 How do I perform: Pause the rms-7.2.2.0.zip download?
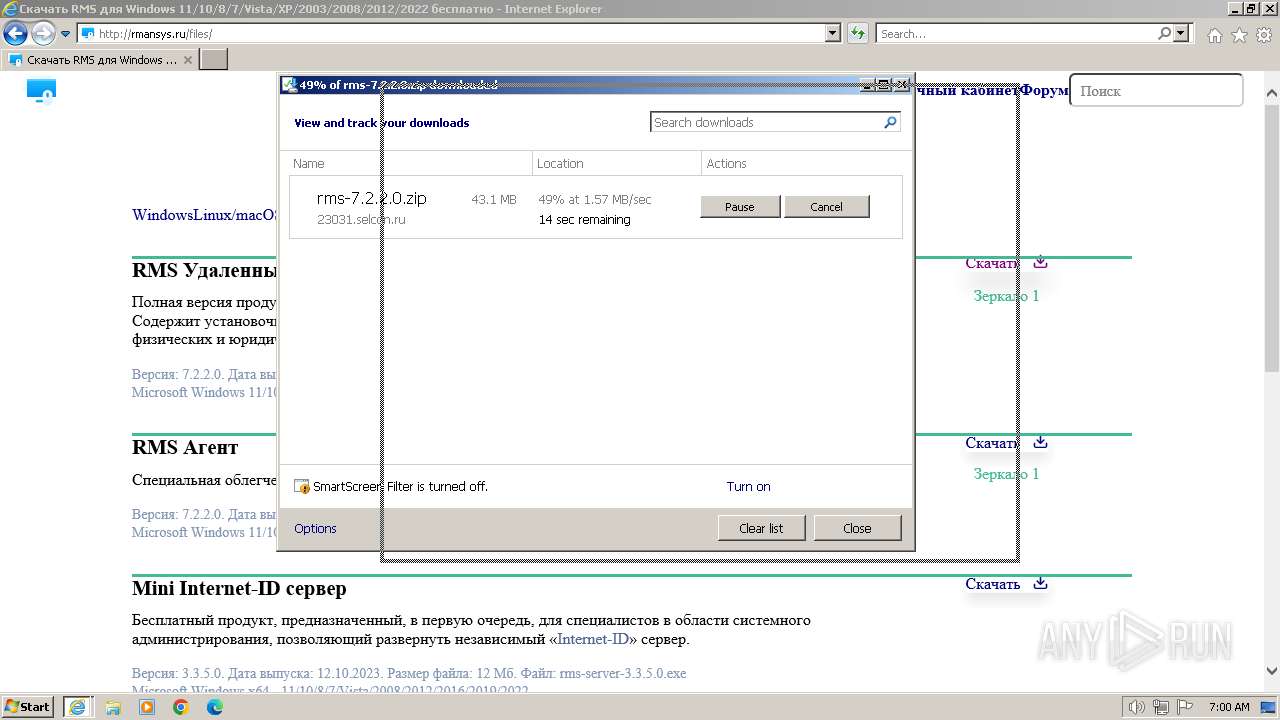pos(740,207)
